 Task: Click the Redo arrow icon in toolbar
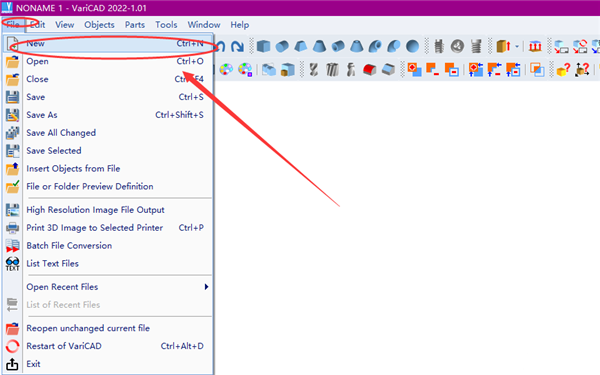click(x=237, y=47)
